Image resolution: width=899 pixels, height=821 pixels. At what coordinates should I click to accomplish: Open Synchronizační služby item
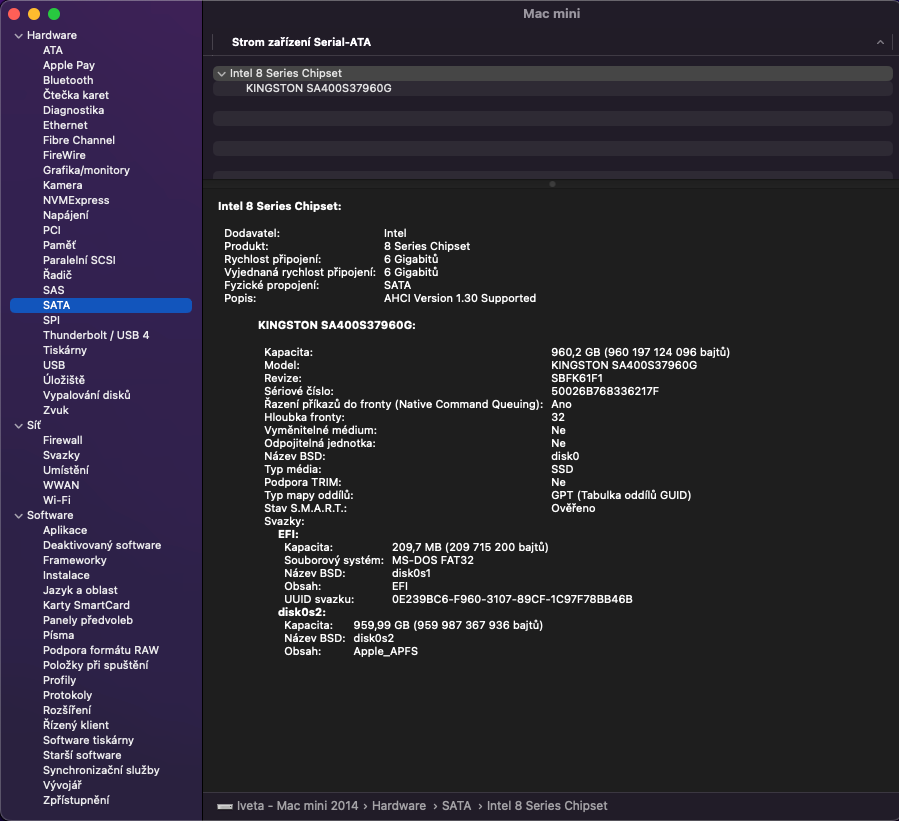101,771
